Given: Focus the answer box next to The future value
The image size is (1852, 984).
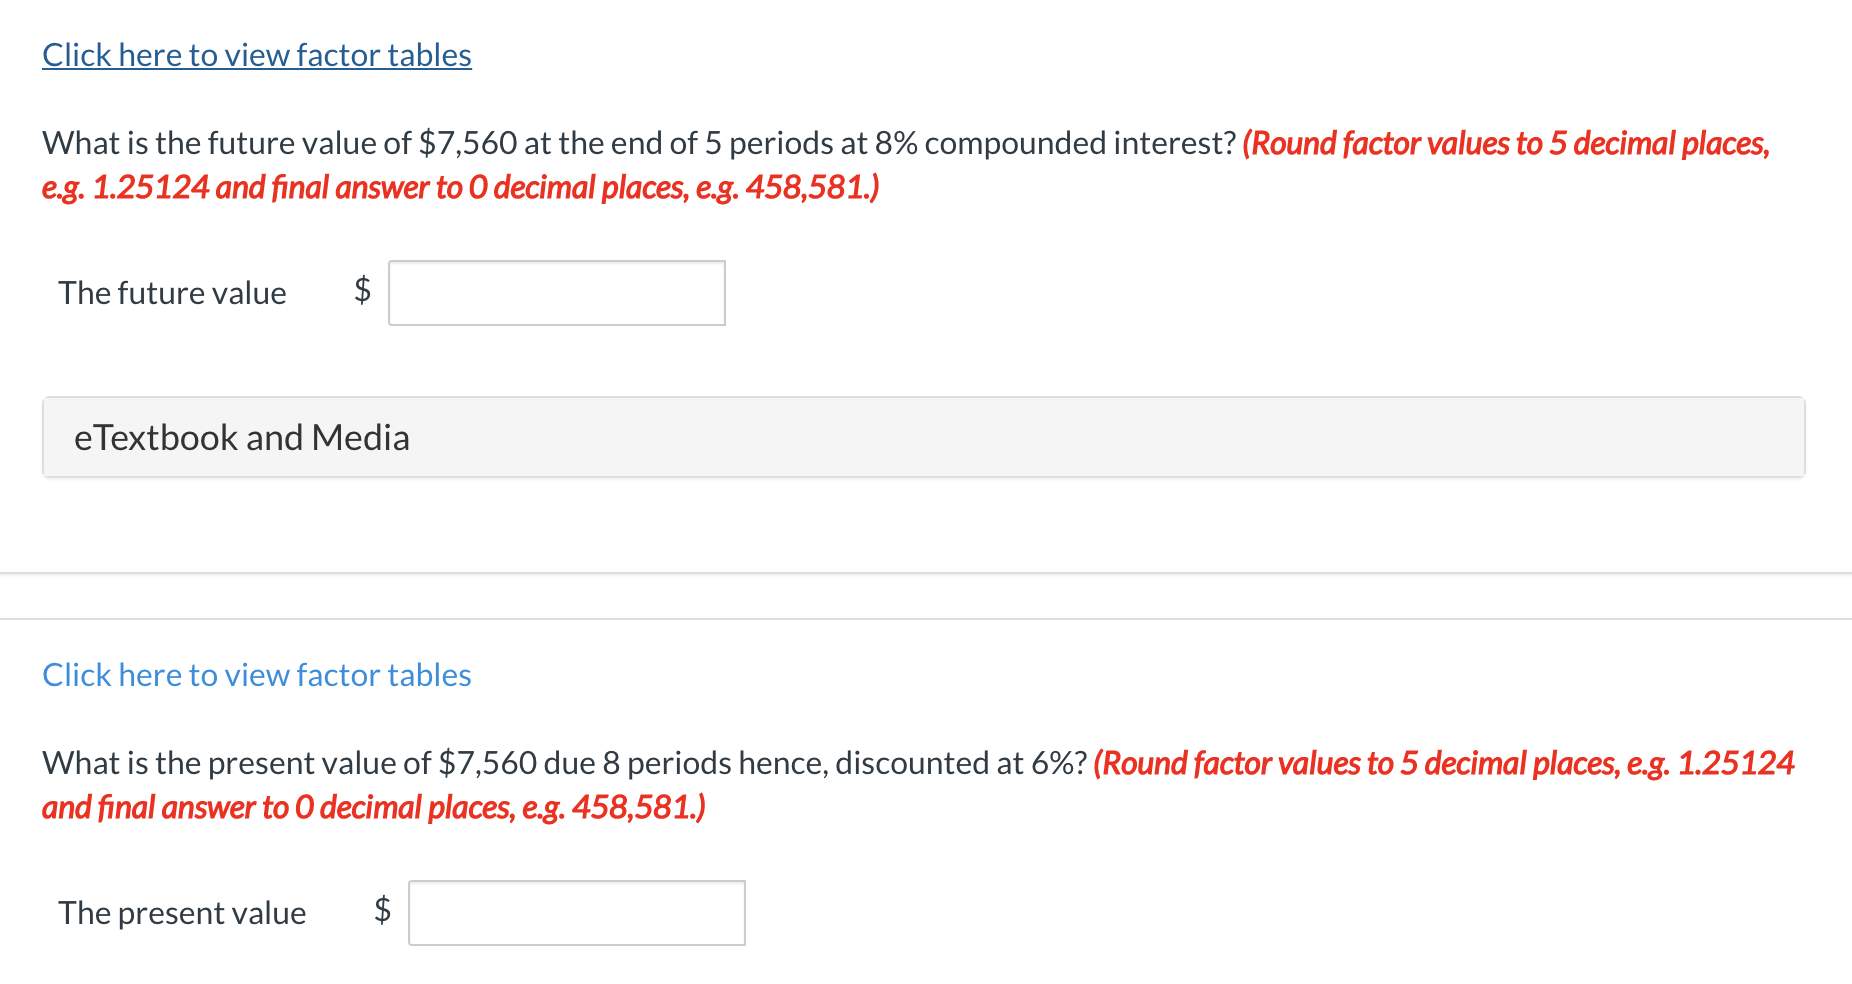Looking at the screenshot, I should (556, 292).
